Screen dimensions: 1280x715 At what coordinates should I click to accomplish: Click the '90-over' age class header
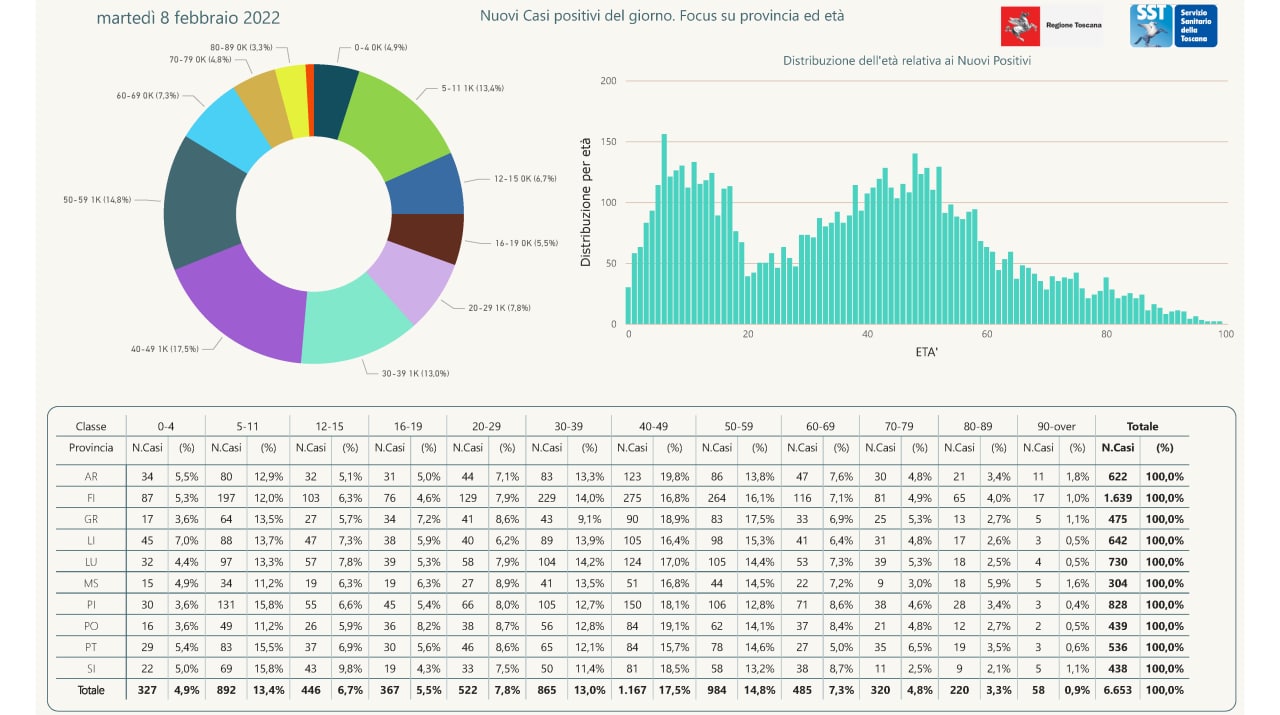tap(1056, 426)
